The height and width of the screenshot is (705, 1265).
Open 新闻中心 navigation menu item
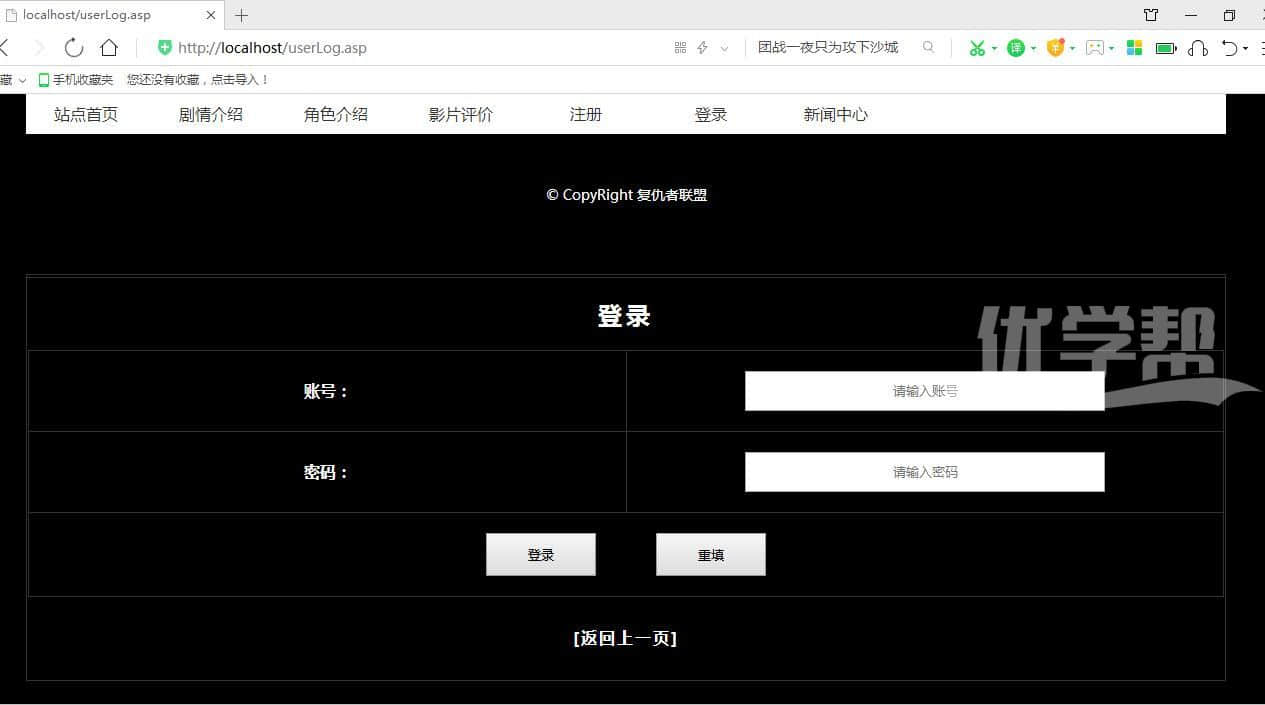pos(835,114)
